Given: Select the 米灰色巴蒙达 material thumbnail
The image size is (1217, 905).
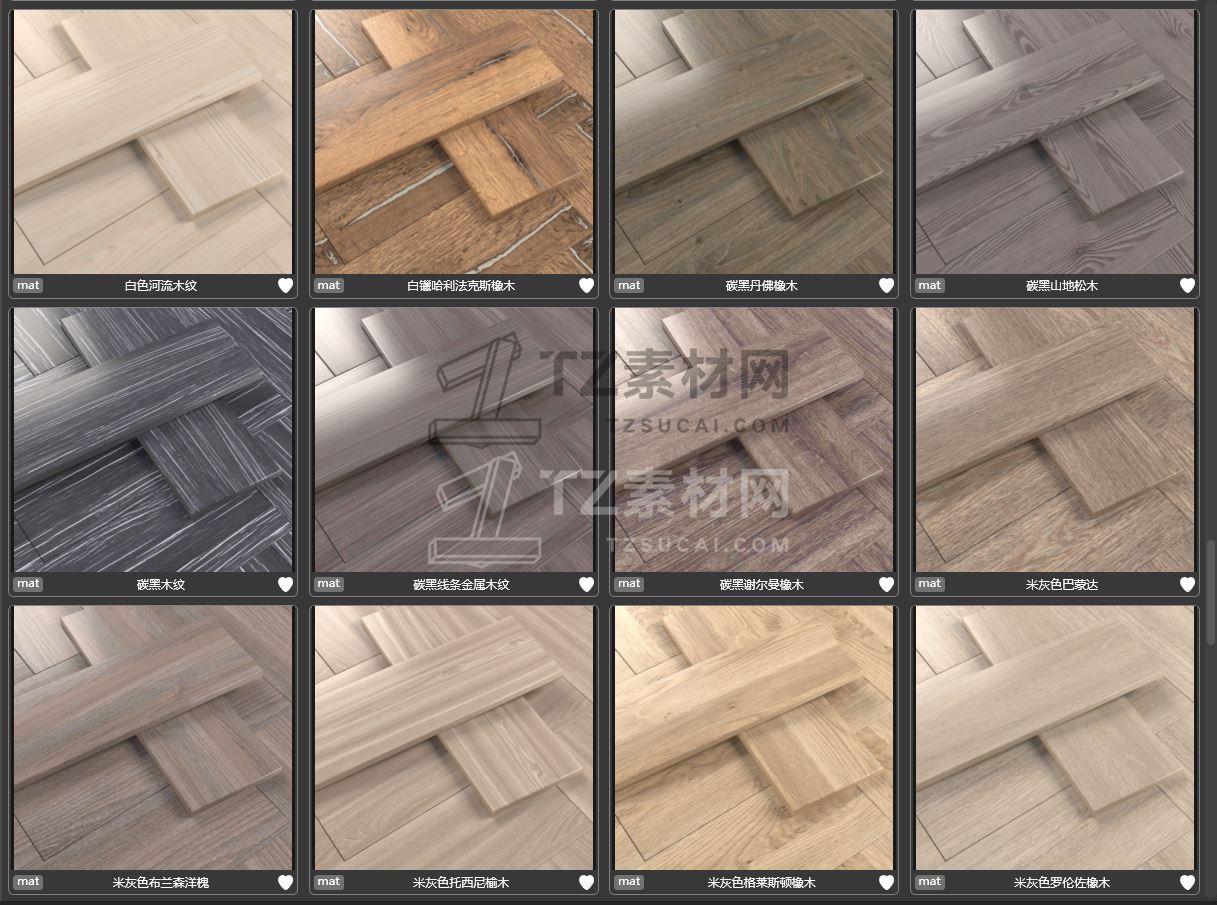Looking at the screenshot, I should 1055,440.
